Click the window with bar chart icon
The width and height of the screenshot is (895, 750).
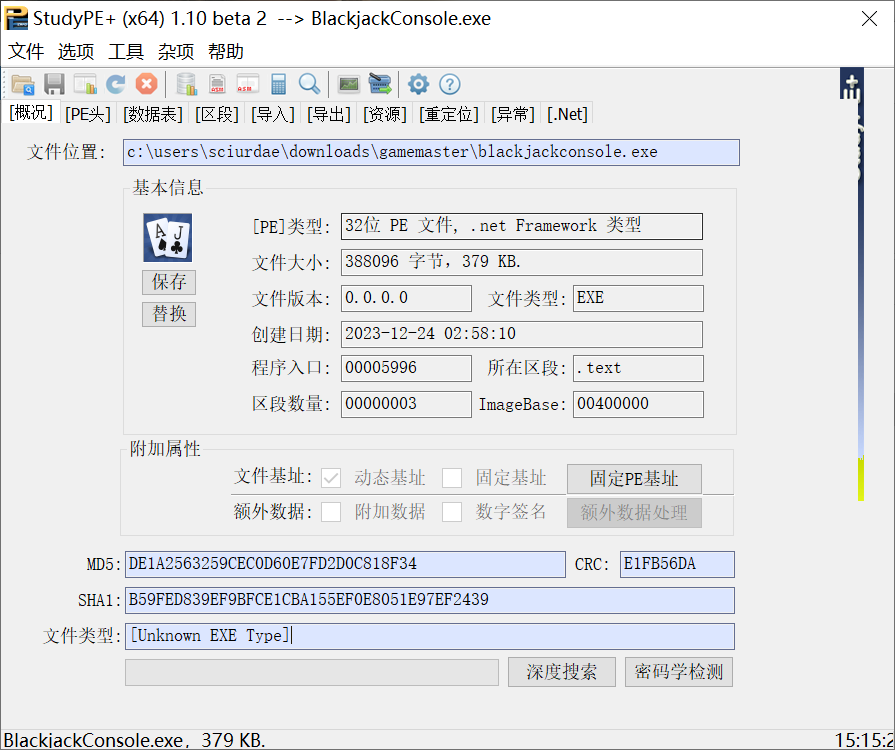point(85,84)
